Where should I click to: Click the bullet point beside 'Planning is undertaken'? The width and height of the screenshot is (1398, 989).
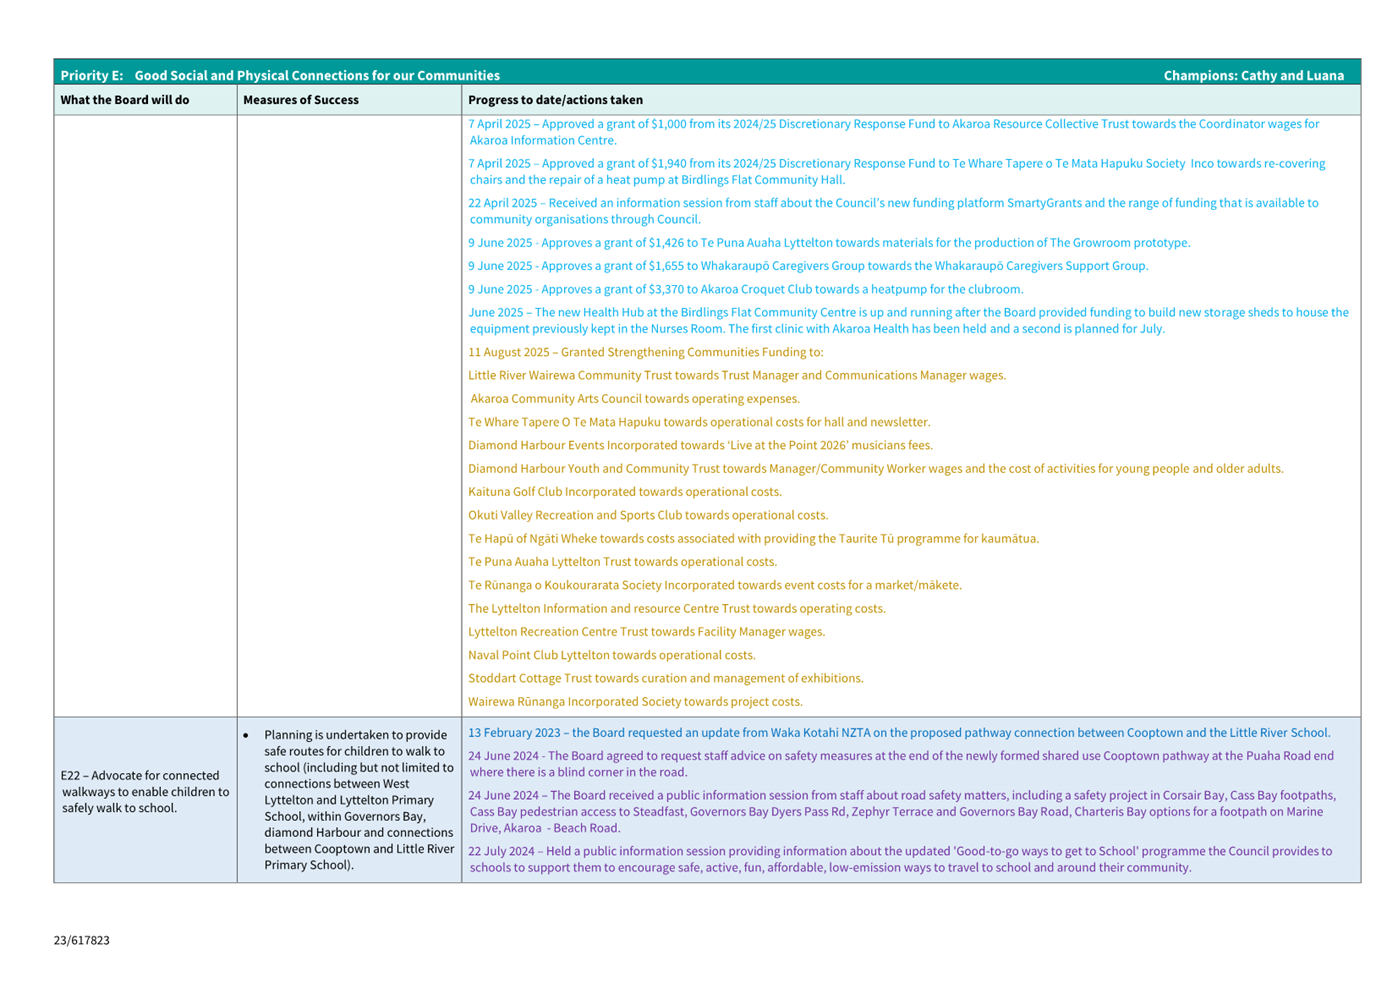[246, 736]
